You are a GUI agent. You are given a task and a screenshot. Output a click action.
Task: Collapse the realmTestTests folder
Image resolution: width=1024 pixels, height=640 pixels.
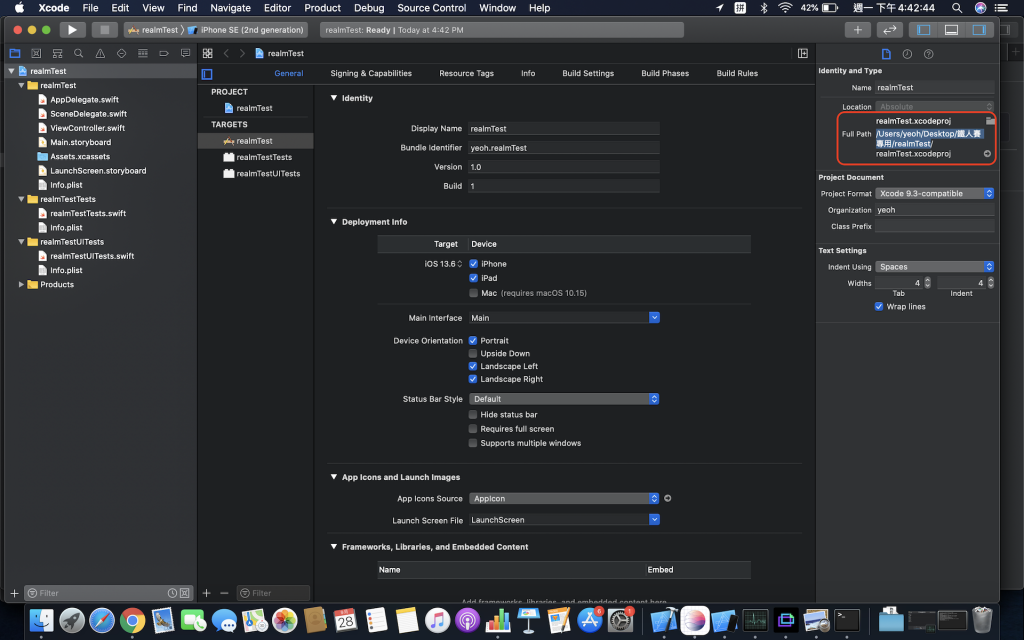point(22,199)
